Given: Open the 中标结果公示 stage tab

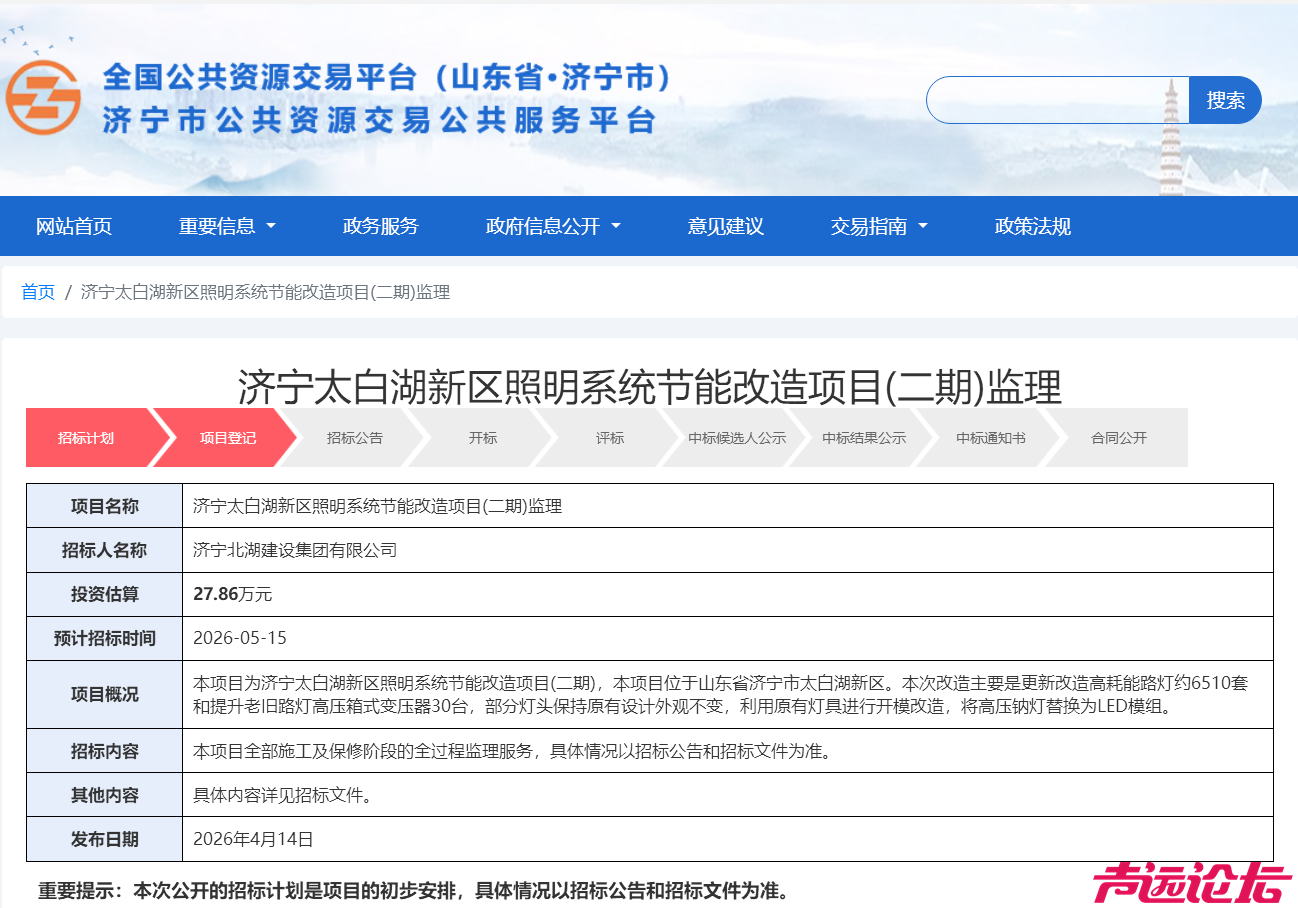Looking at the screenshot, I should pos(865,437).
